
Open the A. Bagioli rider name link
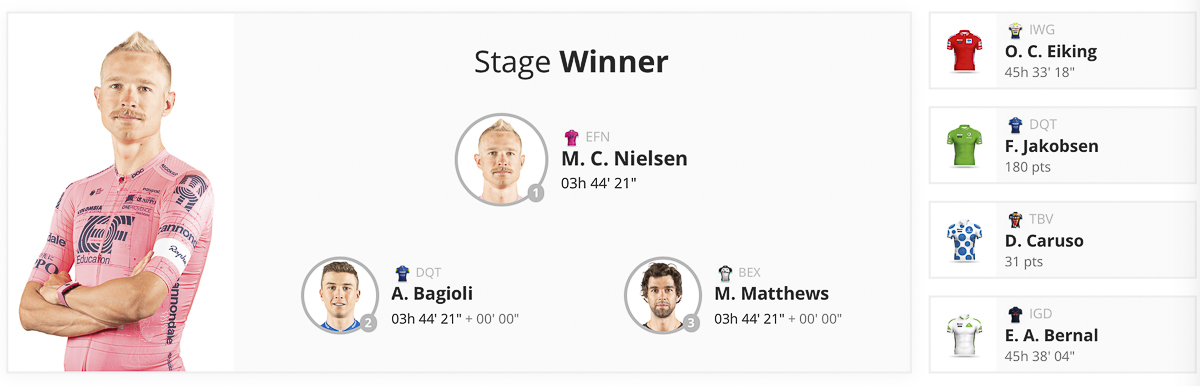click(x=432, y=293)
